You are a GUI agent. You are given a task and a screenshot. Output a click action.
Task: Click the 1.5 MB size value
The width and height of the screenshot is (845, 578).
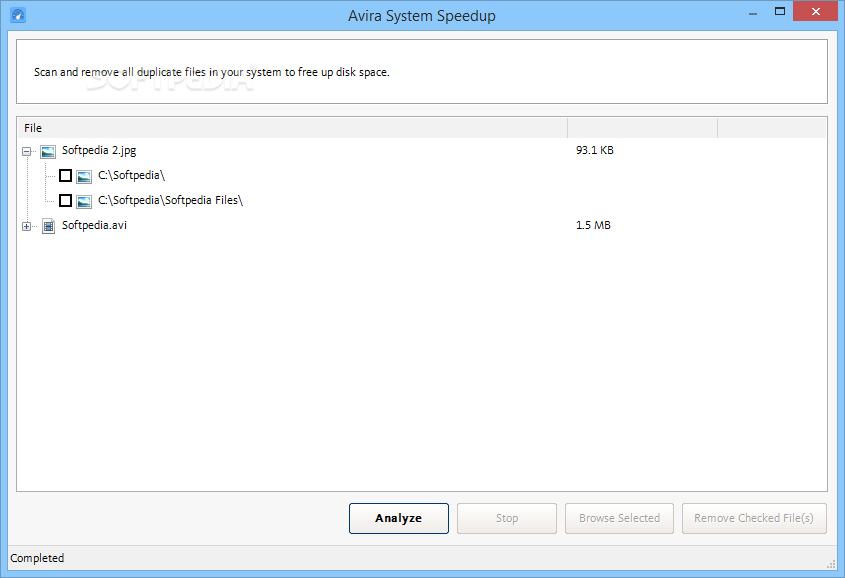(x=593, y=225)
